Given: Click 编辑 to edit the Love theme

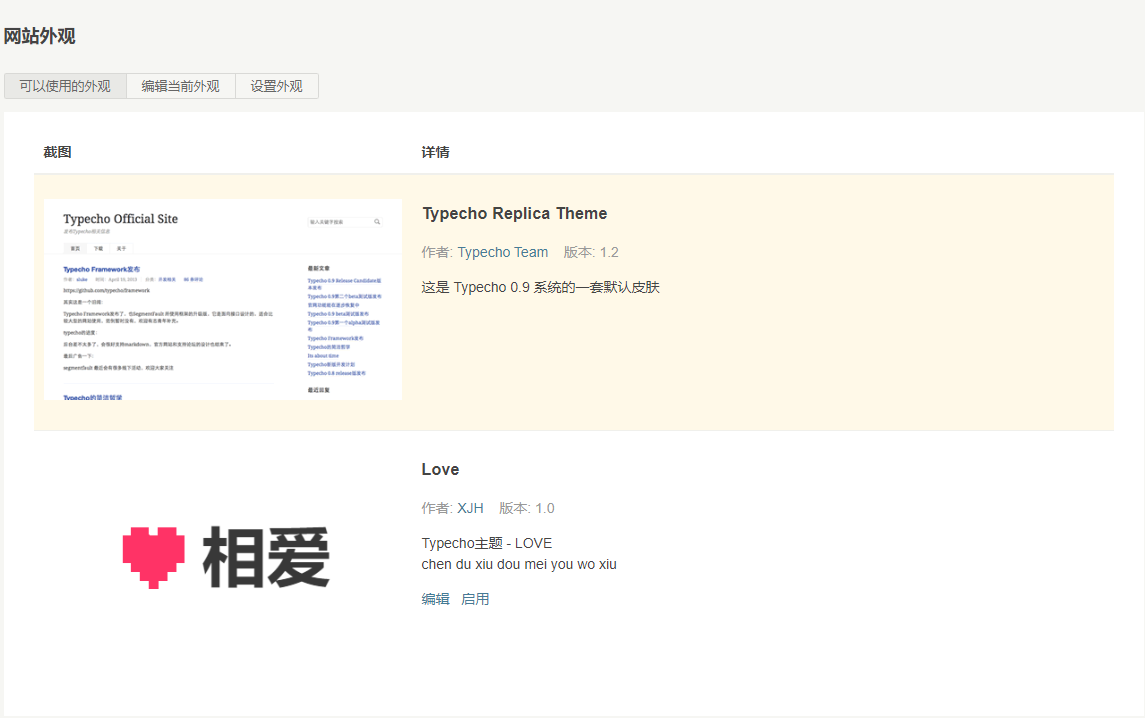Looking at the screenshot, I should [435, 598].
